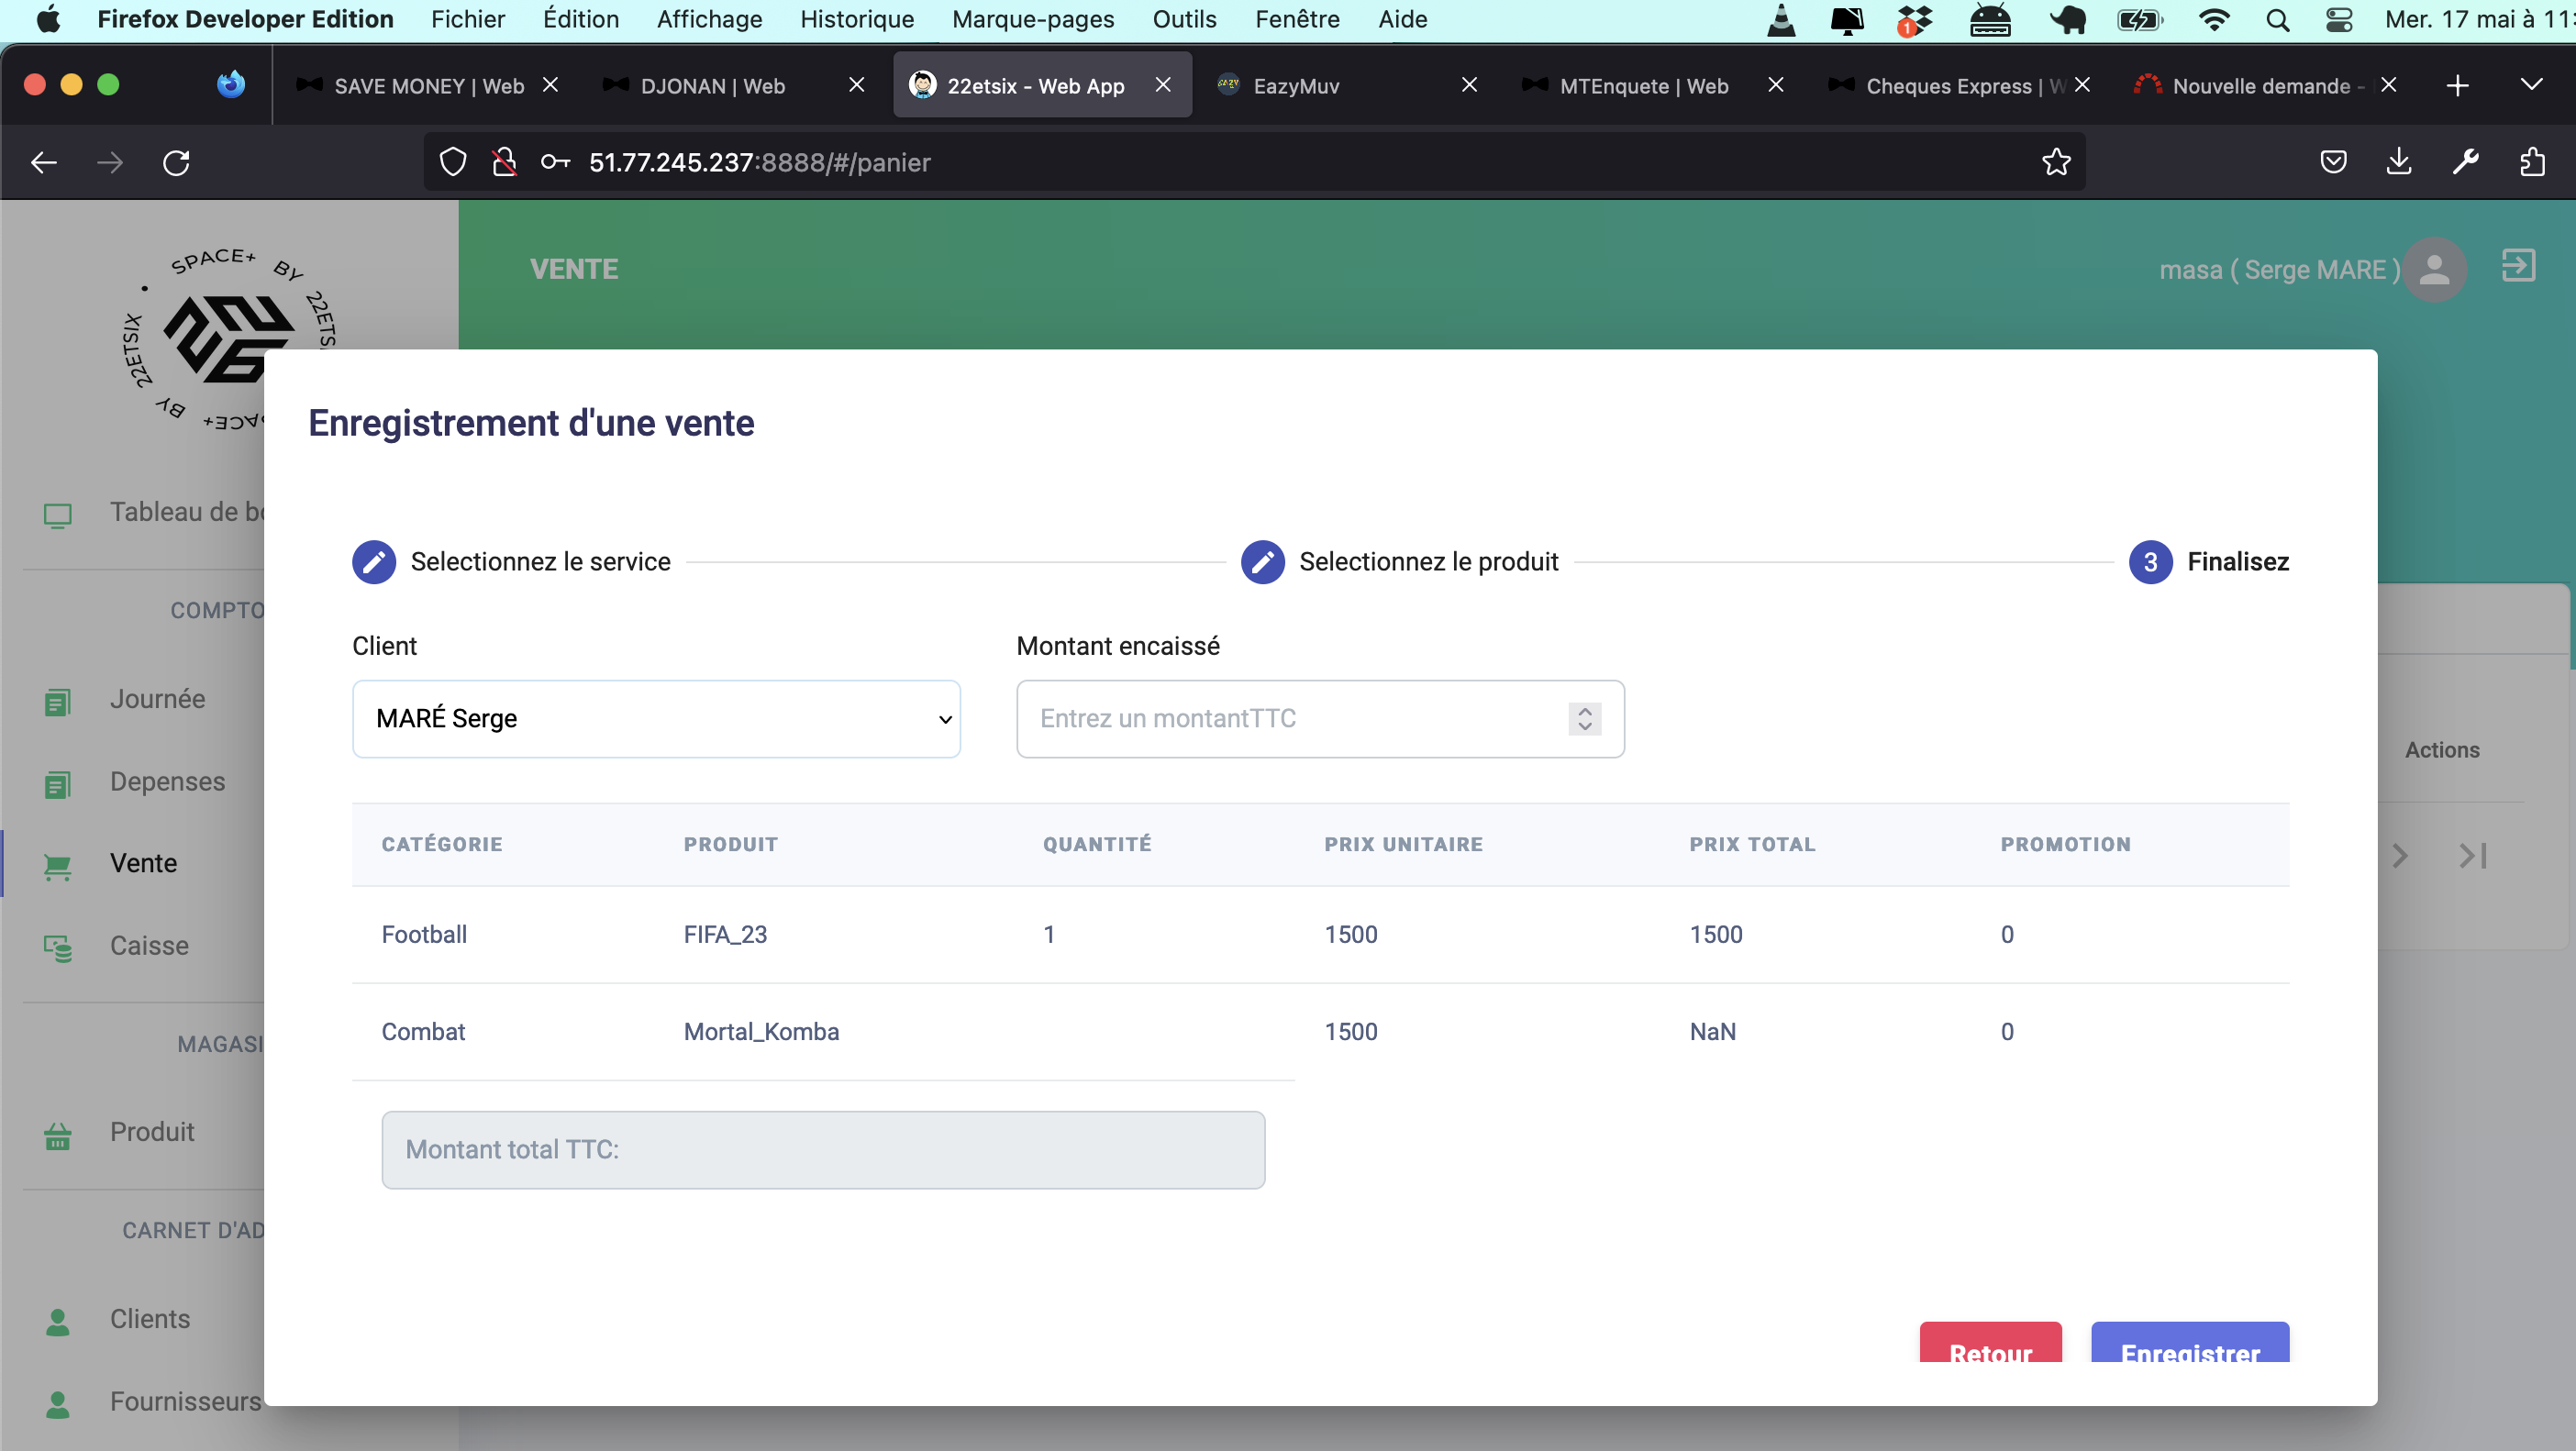Click the Firefox back arrow
2576x1451 pixels.
click(x=44, y=162)
